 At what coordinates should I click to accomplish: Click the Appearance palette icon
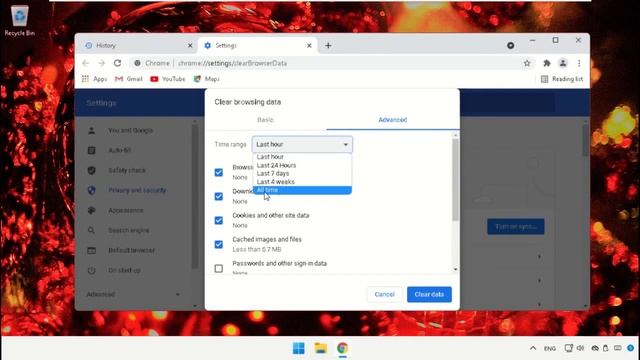coord(91,210)
